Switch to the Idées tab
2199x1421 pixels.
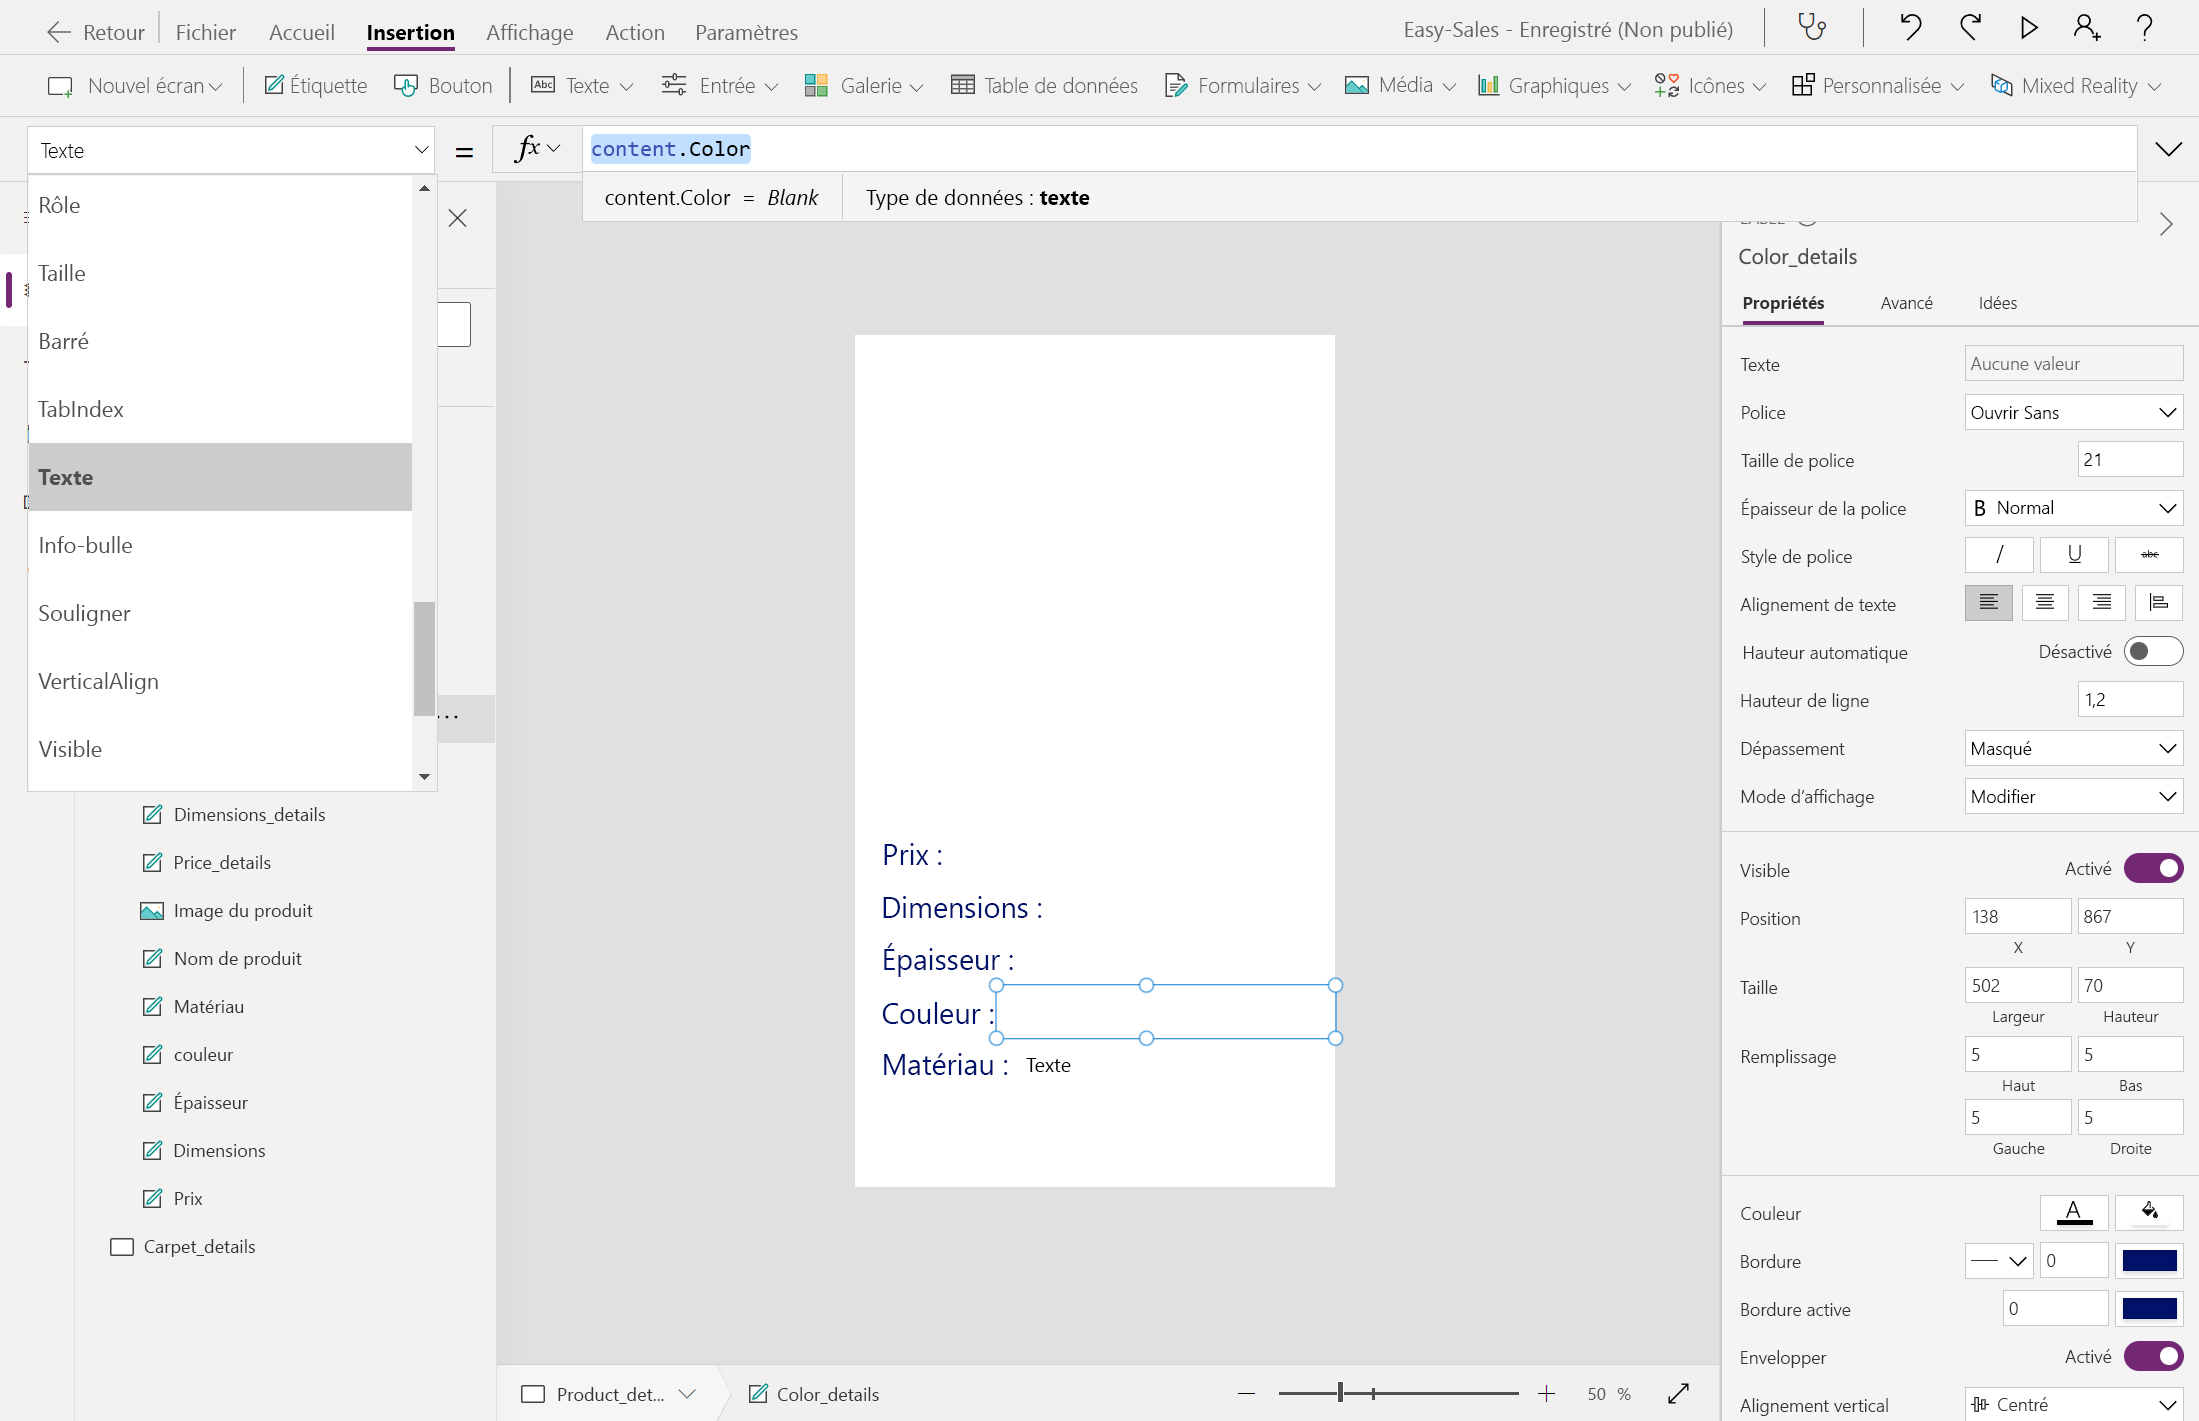tap(1997, 303)
